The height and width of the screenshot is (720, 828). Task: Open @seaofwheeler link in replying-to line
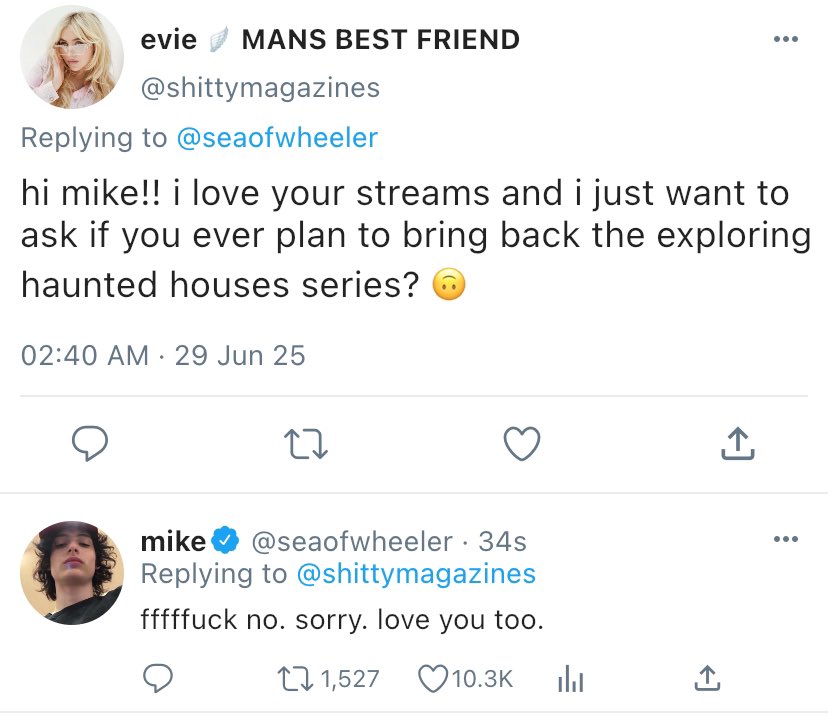277,137
